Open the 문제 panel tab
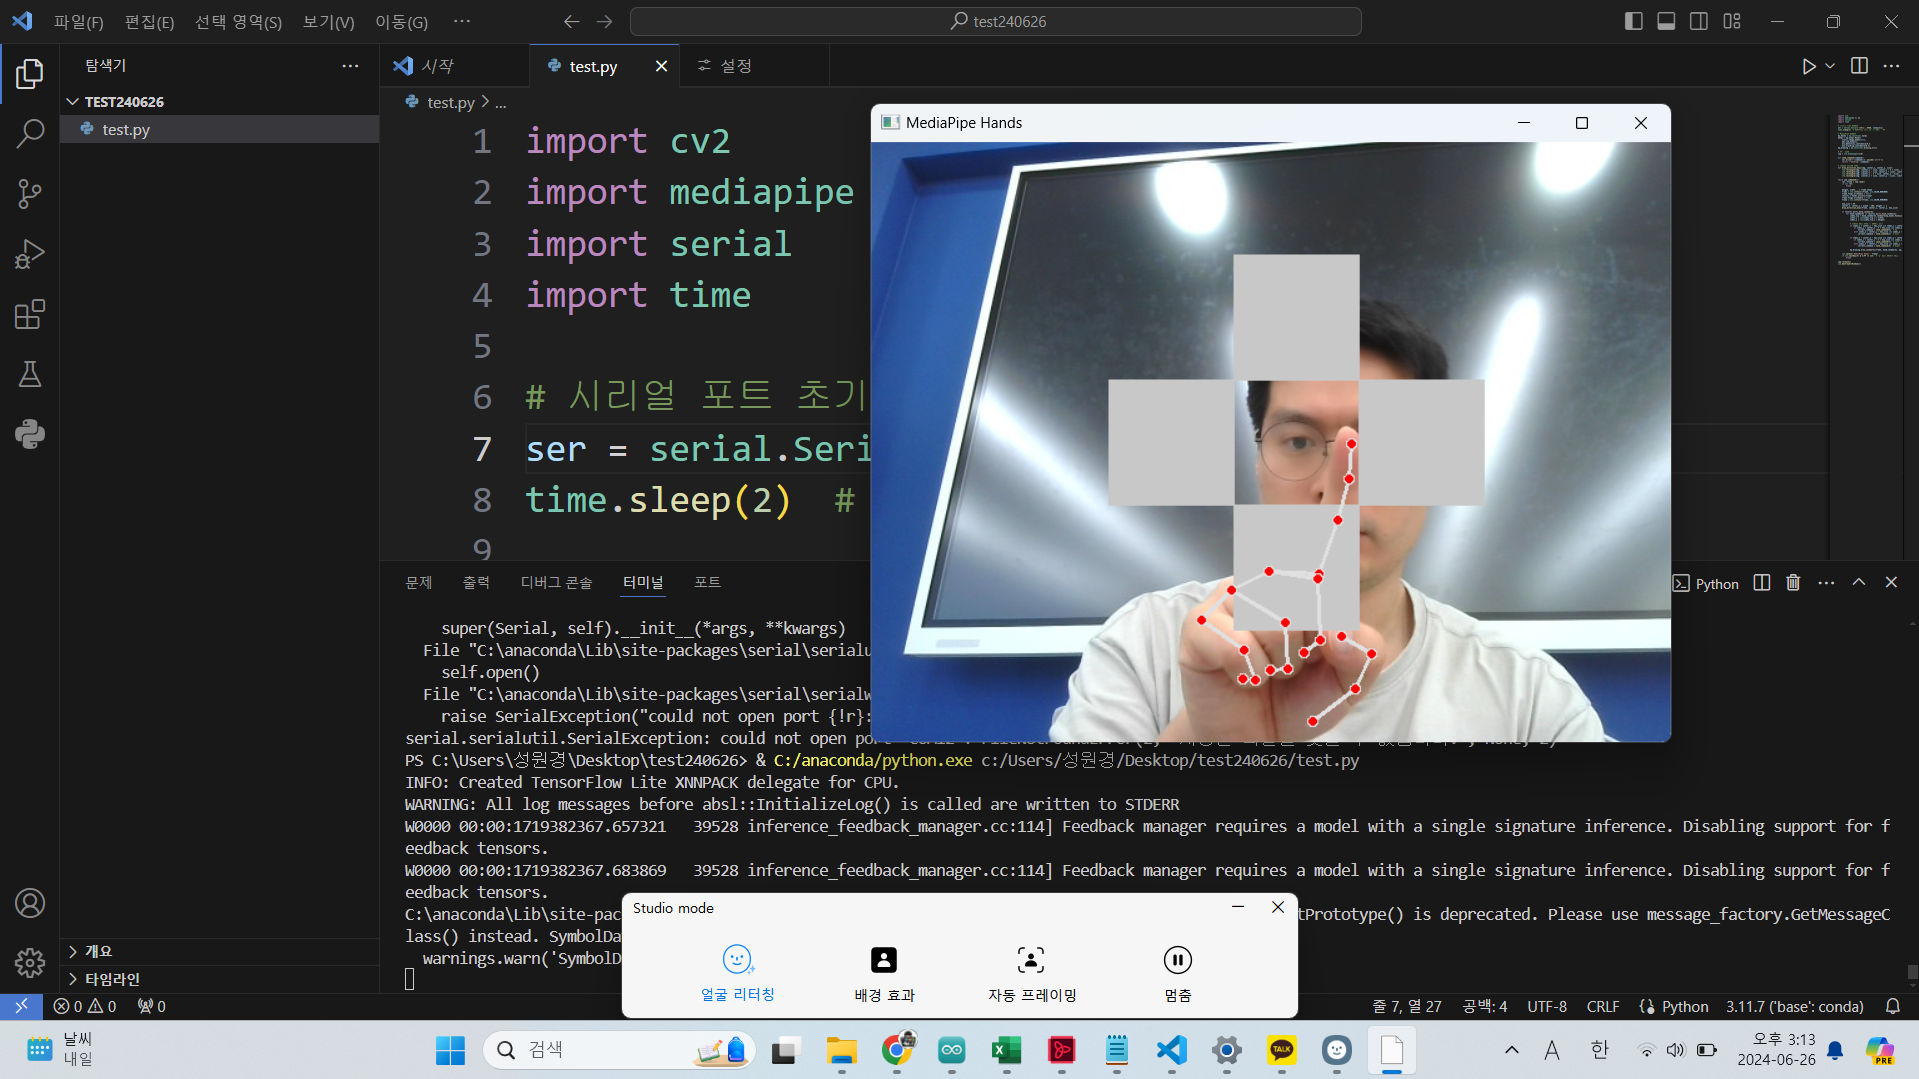 click(x=418, y=583)
